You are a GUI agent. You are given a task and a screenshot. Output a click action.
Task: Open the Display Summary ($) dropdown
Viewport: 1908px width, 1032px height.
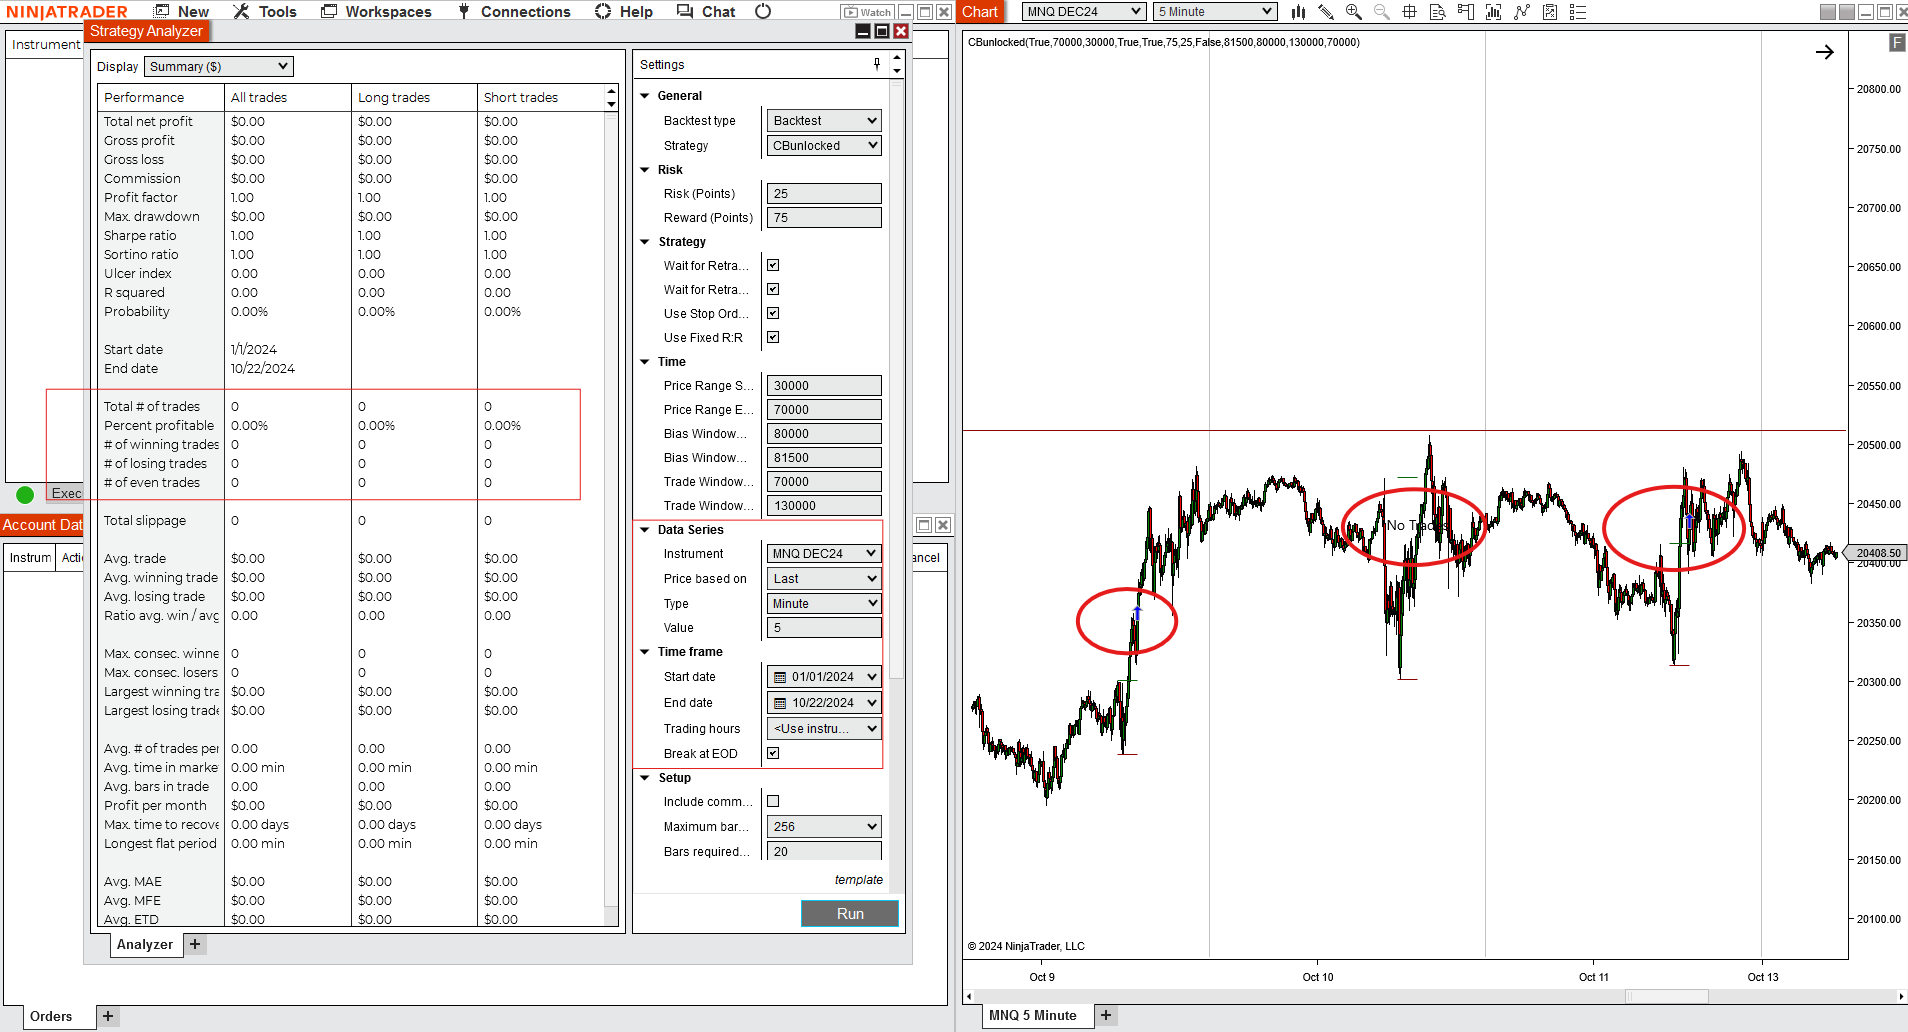219,66
